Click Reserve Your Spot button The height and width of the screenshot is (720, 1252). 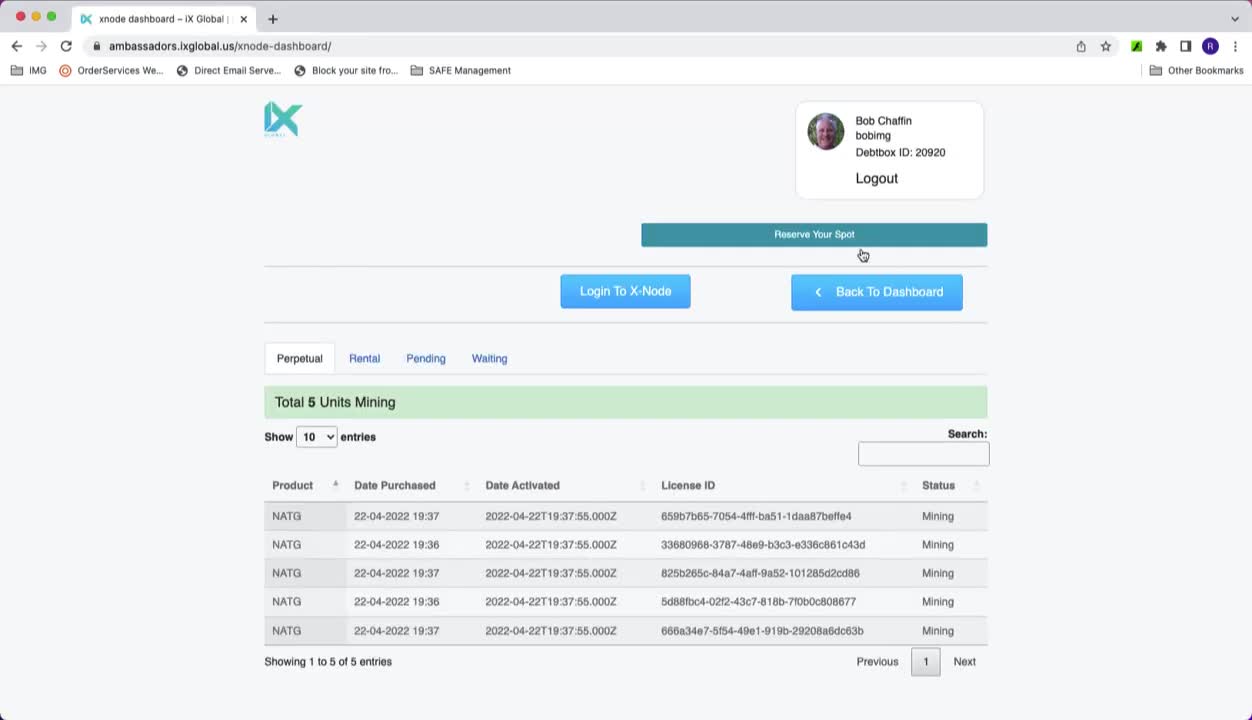(814, 234)
